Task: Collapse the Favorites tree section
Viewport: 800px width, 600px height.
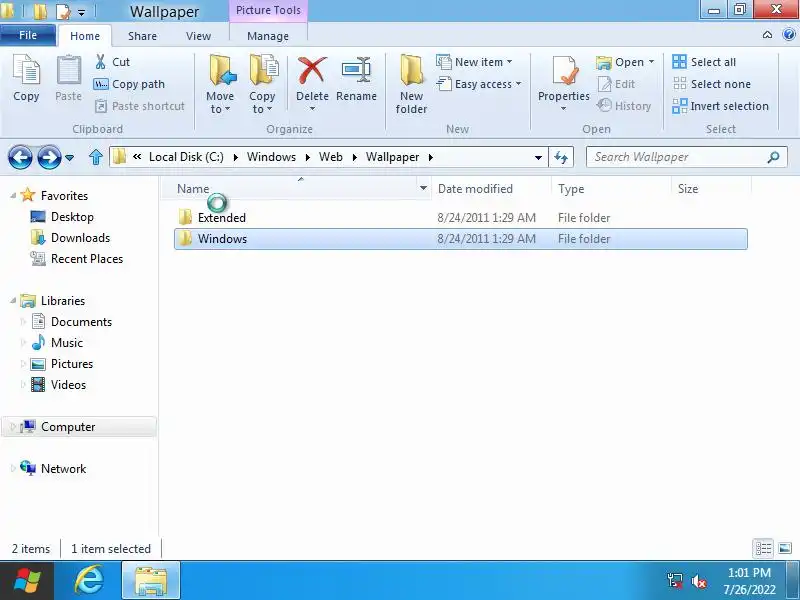Action: 13,195
